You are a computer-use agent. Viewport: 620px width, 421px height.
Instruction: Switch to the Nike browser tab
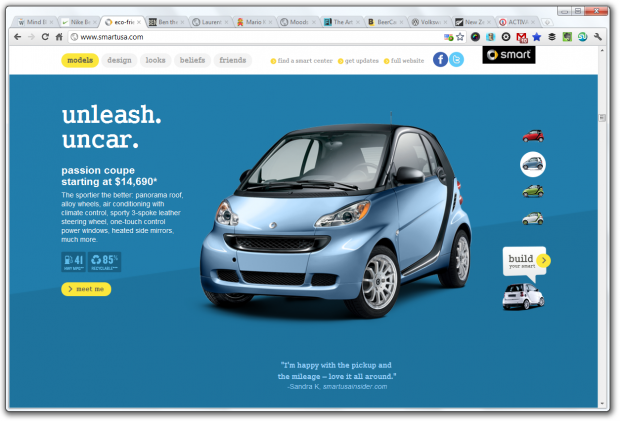[80, 22]
